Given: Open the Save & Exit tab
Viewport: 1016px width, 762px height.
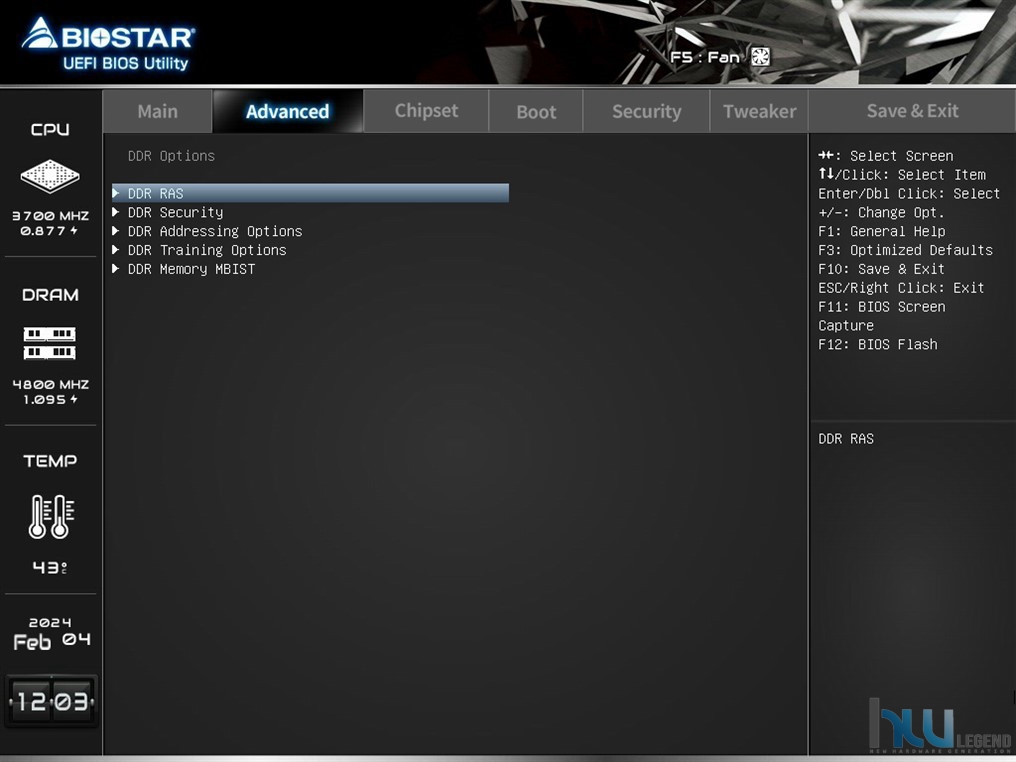Looking at the screenshot, I should [912, 111].
